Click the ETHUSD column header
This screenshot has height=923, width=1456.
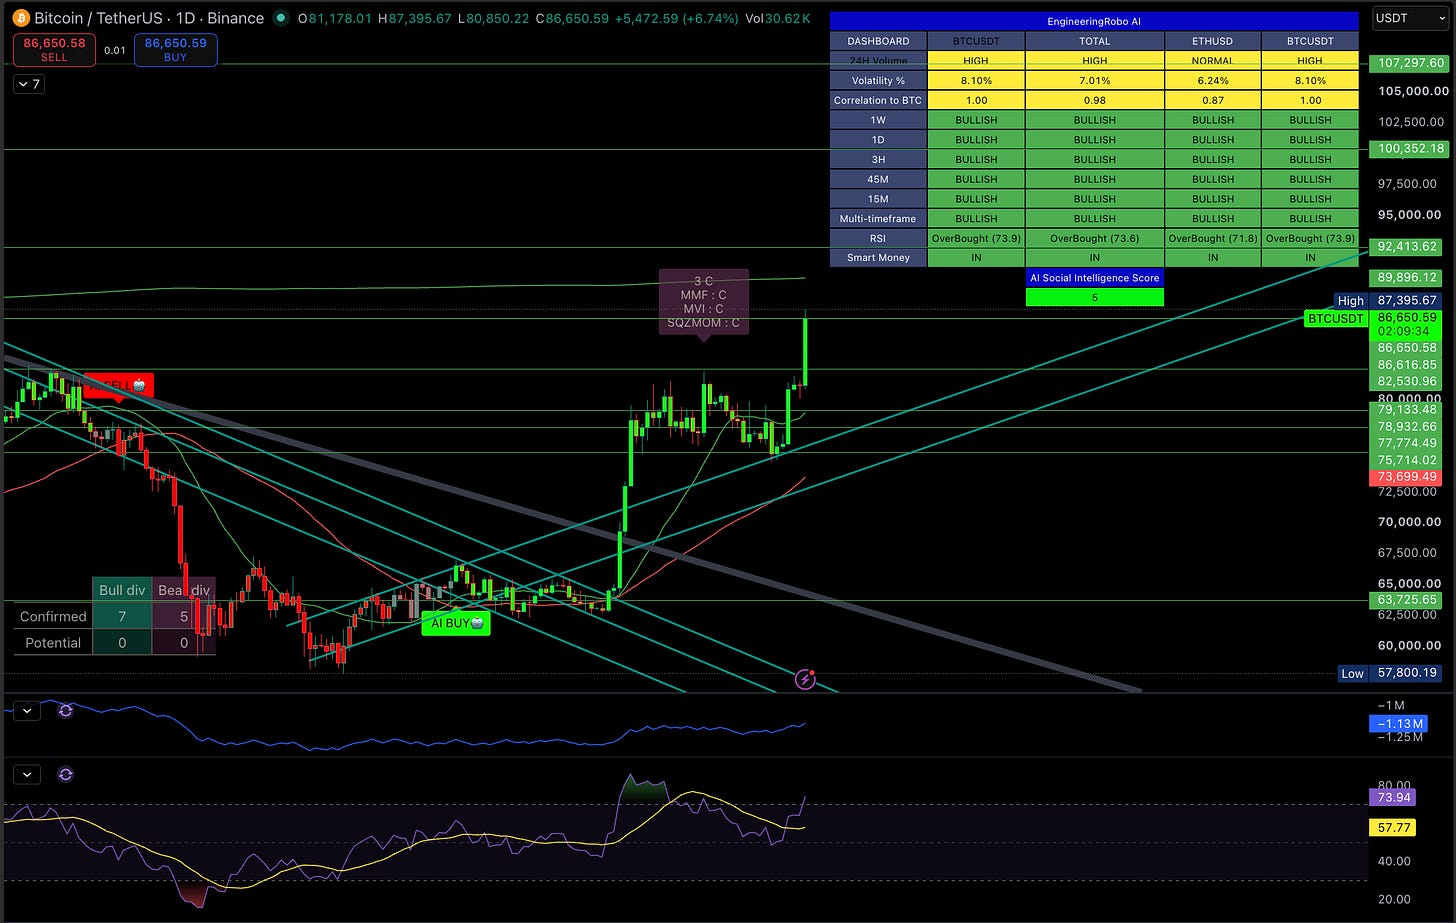(1213, 41)
